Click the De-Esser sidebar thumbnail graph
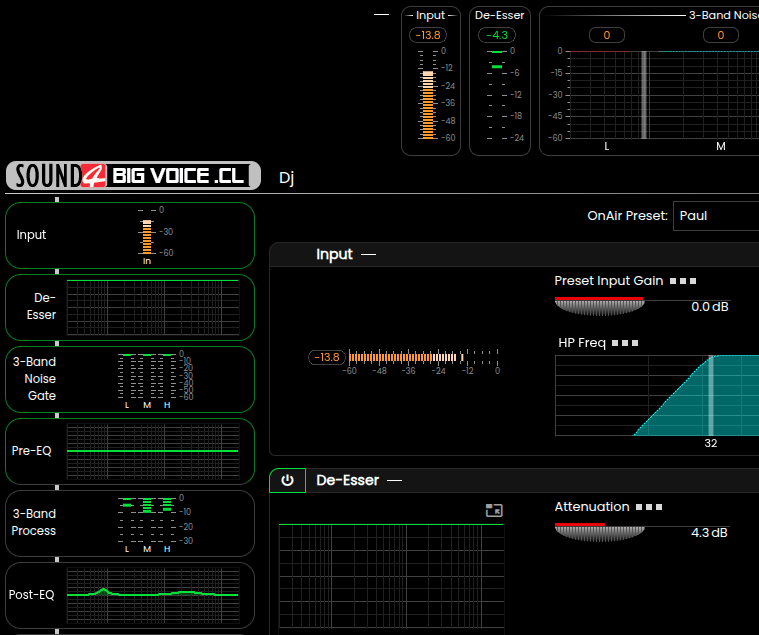The height and width of the screenshot is (635, 759). (x=153, y=307)
